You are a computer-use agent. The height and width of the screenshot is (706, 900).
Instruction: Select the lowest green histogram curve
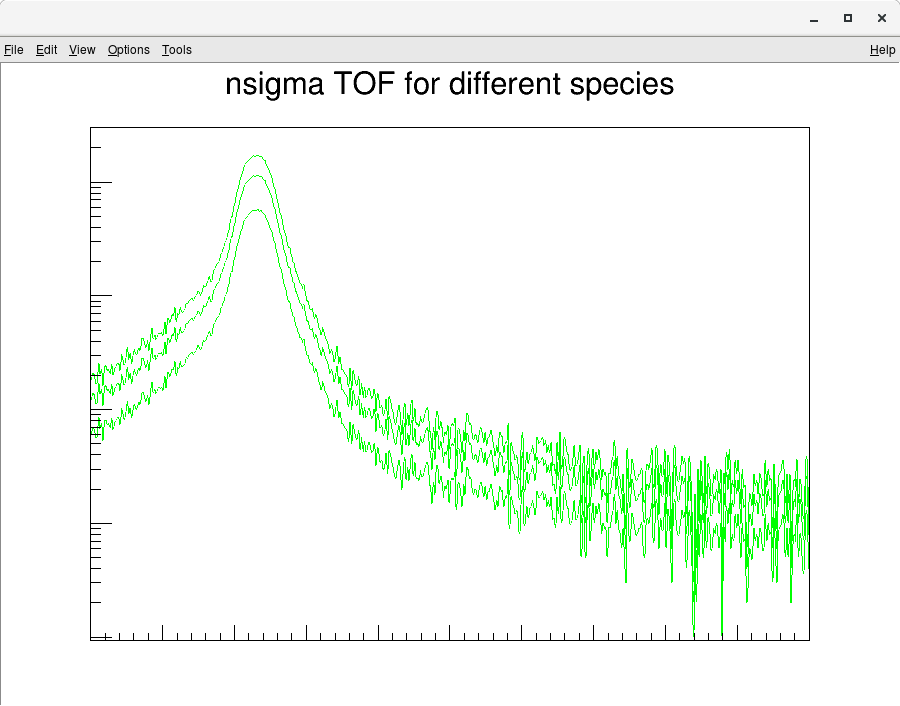tap(258, 211)
